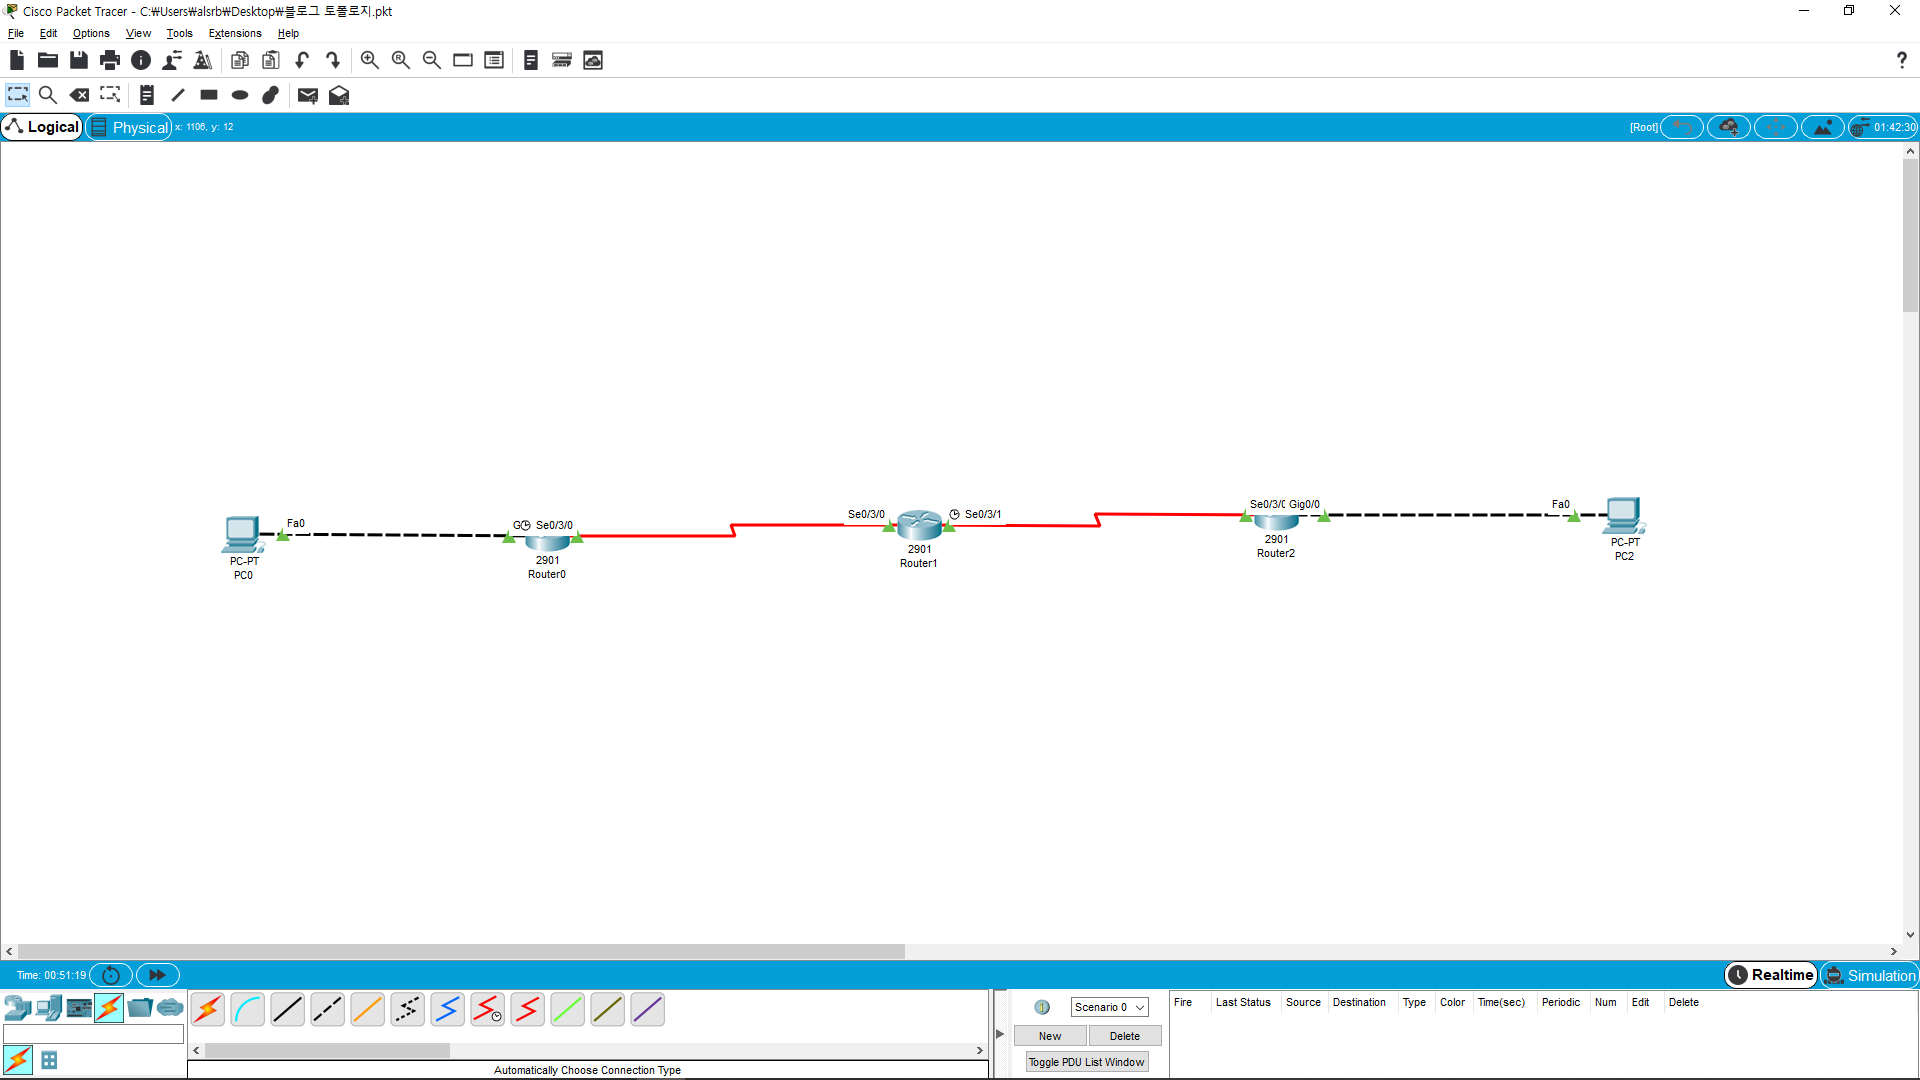This screenshot has width=1920, height=1080.
Task: Open the Options menu
Action: [91, 33]
